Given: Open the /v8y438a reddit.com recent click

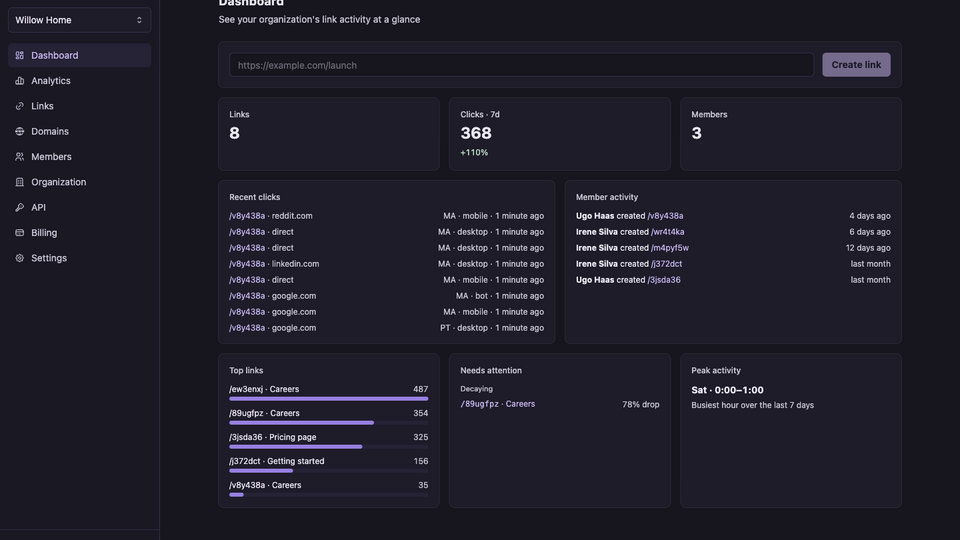Looking at the screenshot, I should 271,216.
